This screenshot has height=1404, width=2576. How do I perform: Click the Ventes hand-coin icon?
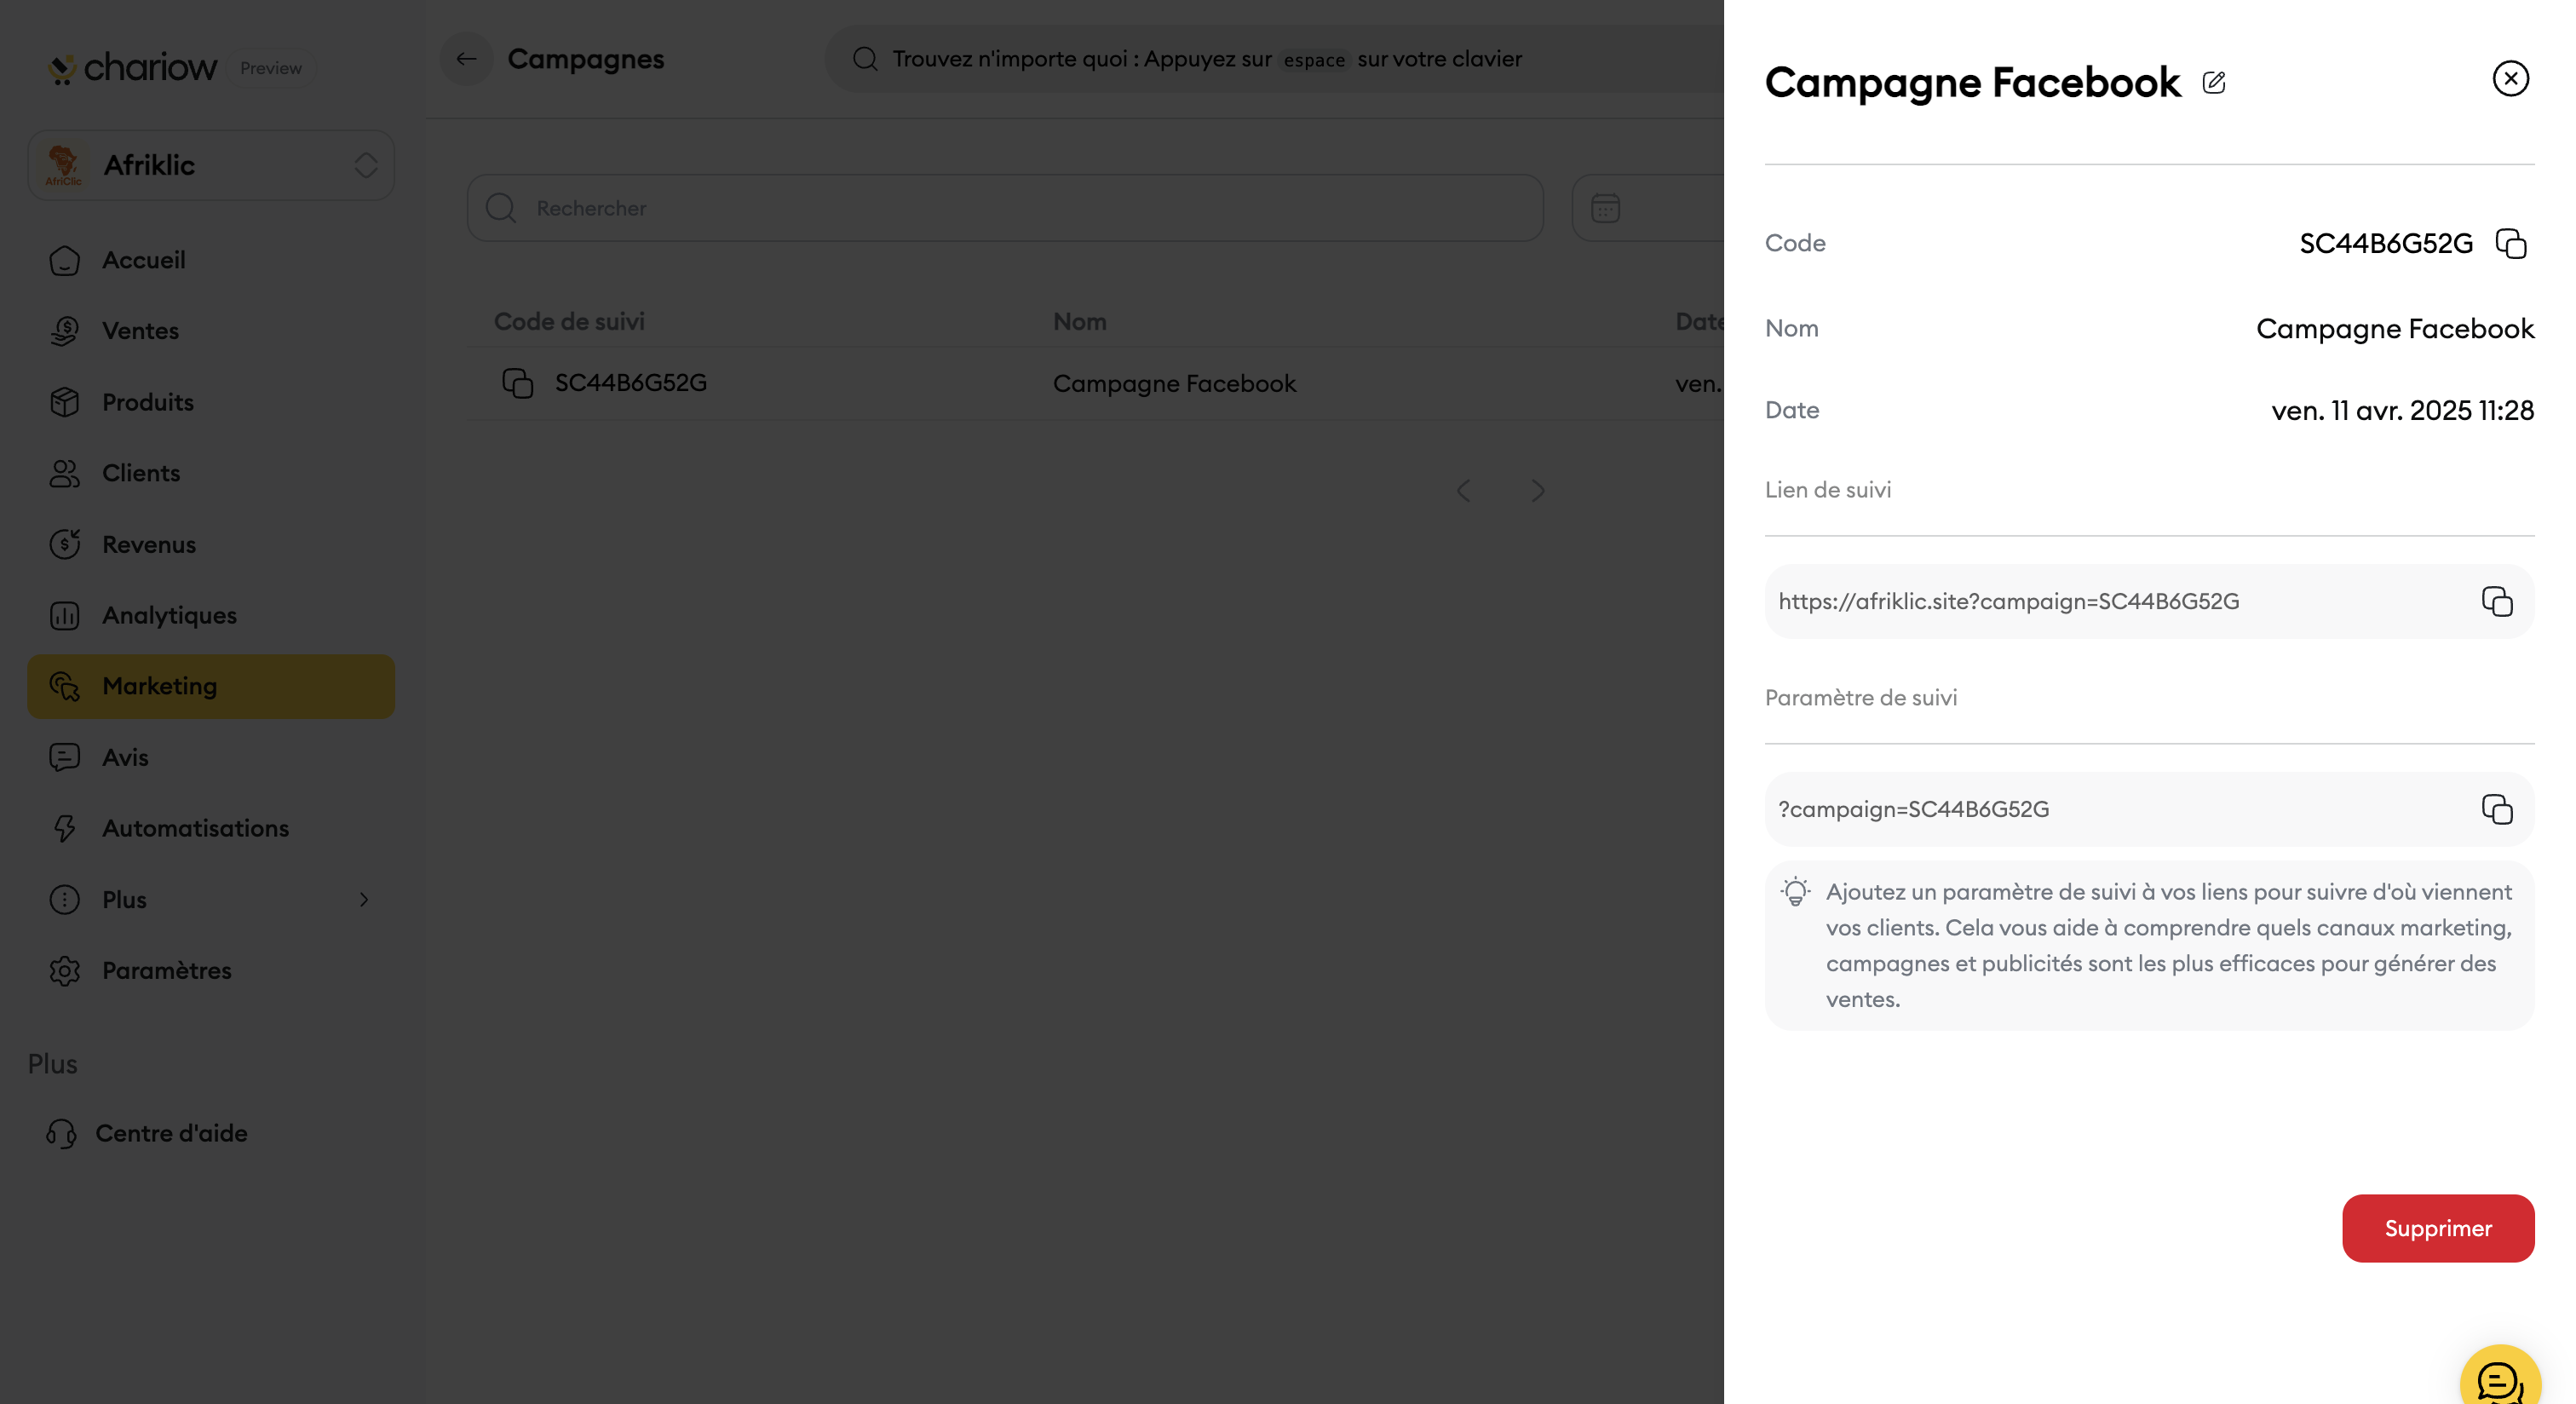[x=65, y=331]
